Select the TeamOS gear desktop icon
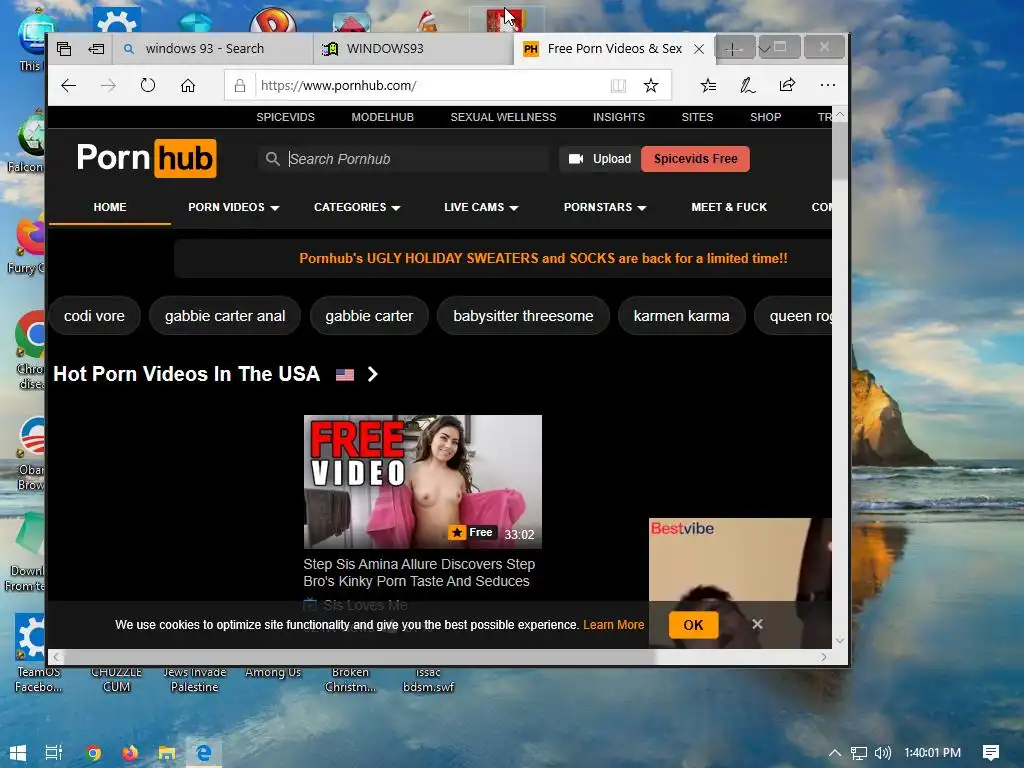 pos(30,638)
